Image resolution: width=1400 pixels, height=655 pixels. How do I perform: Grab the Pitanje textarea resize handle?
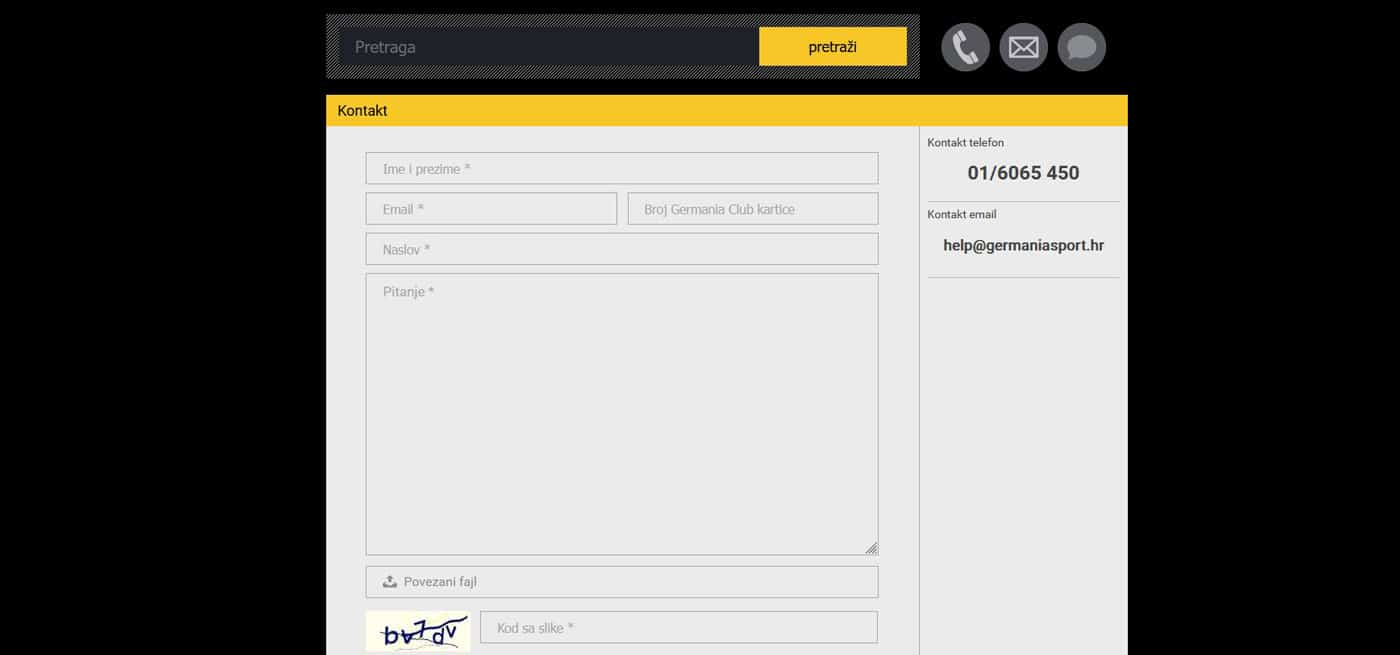tap(871, 547)
